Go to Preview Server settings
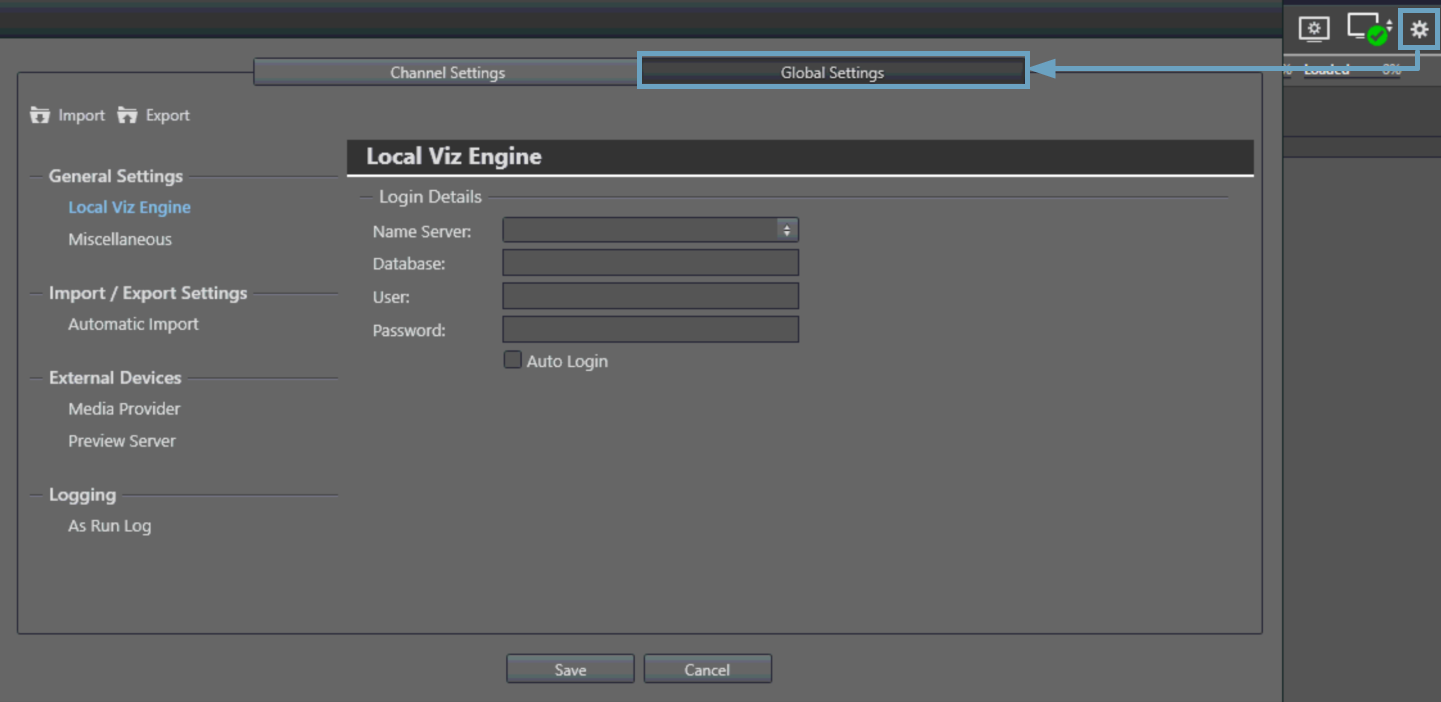Viewport: 1441px width, 702px height. tap(122, 441)
